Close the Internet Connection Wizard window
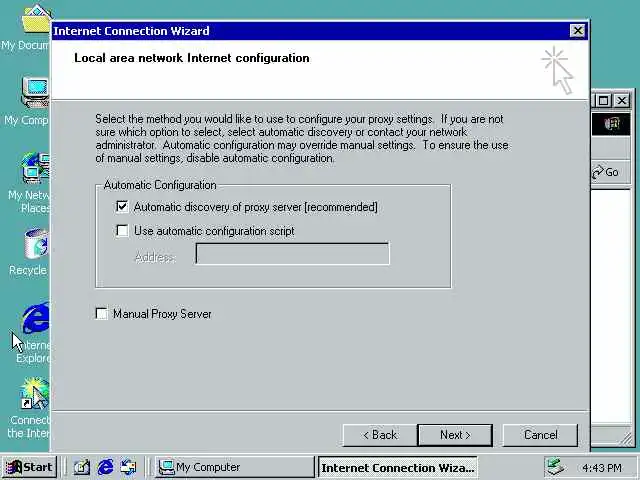The image size is (640, 480). click(x=577, y=31)
